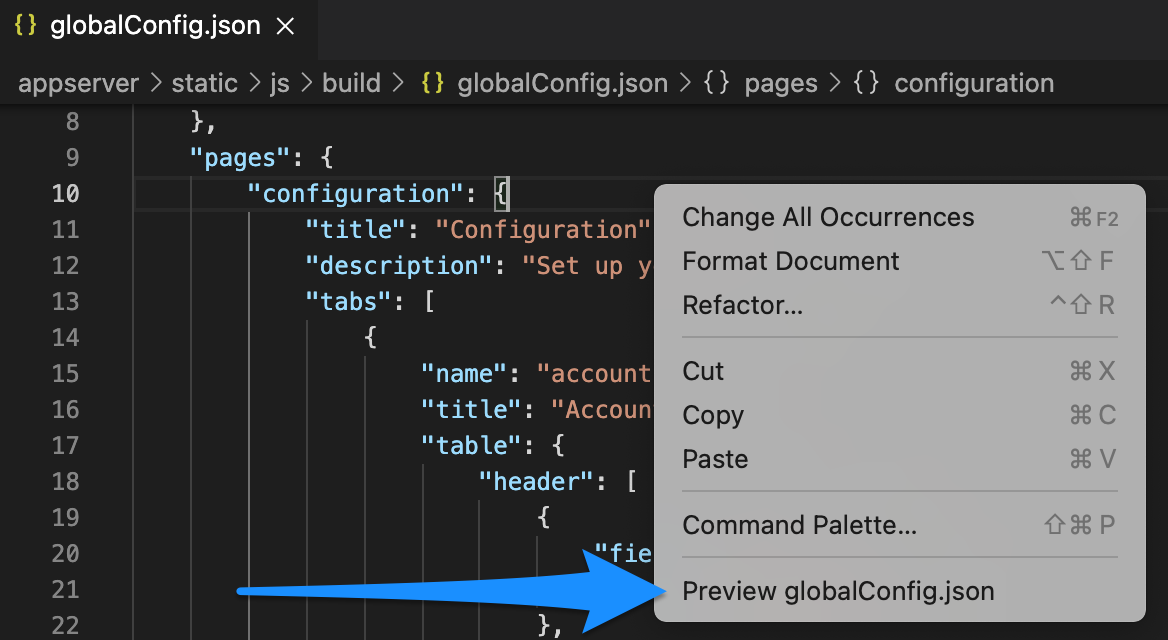Click the pages breadcrumb symbol
The image size is (1168, 640).
pos(781,84)
